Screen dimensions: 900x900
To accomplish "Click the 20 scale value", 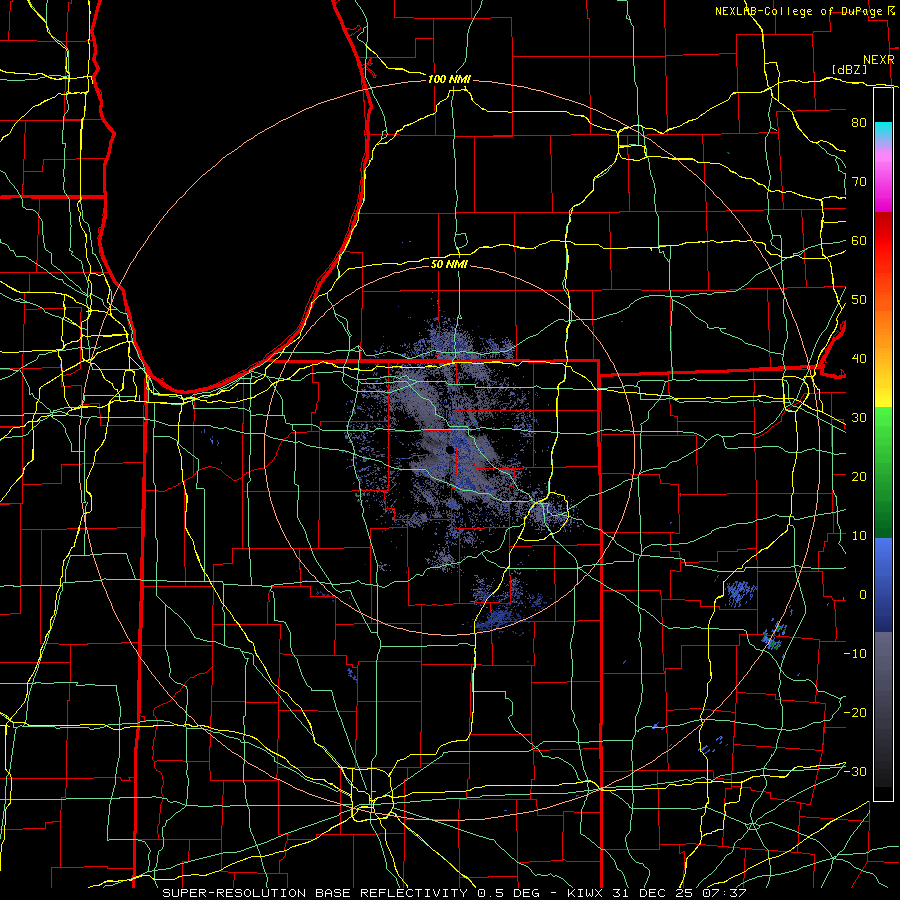I will [859, 476].
